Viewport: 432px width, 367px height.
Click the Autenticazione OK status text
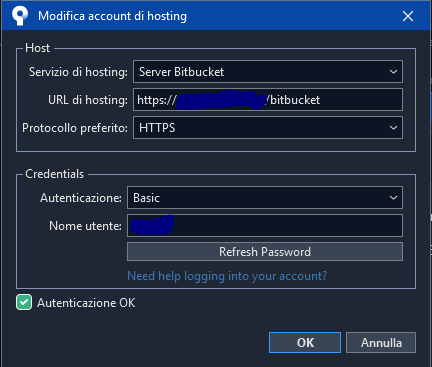point(86,303)
